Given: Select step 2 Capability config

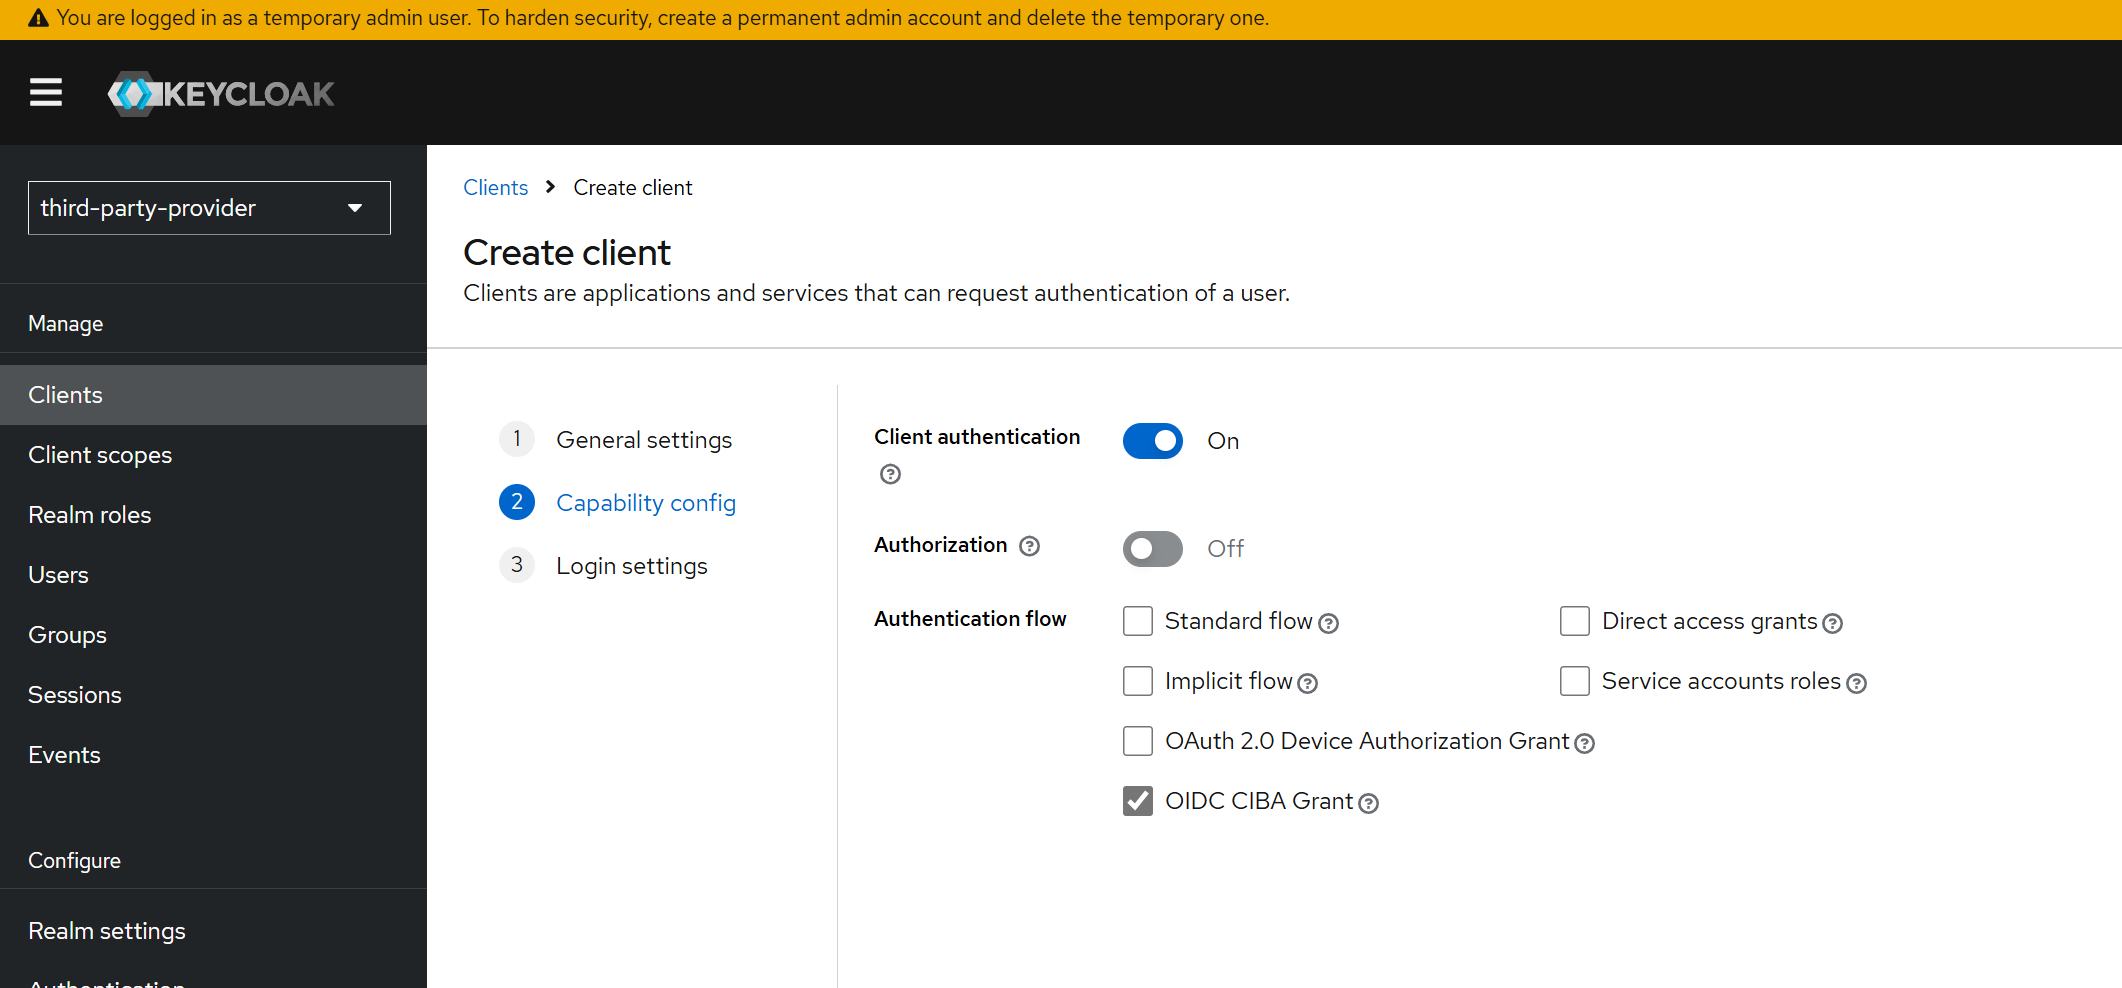Looking at the screenshot, I should pos(617,503).
